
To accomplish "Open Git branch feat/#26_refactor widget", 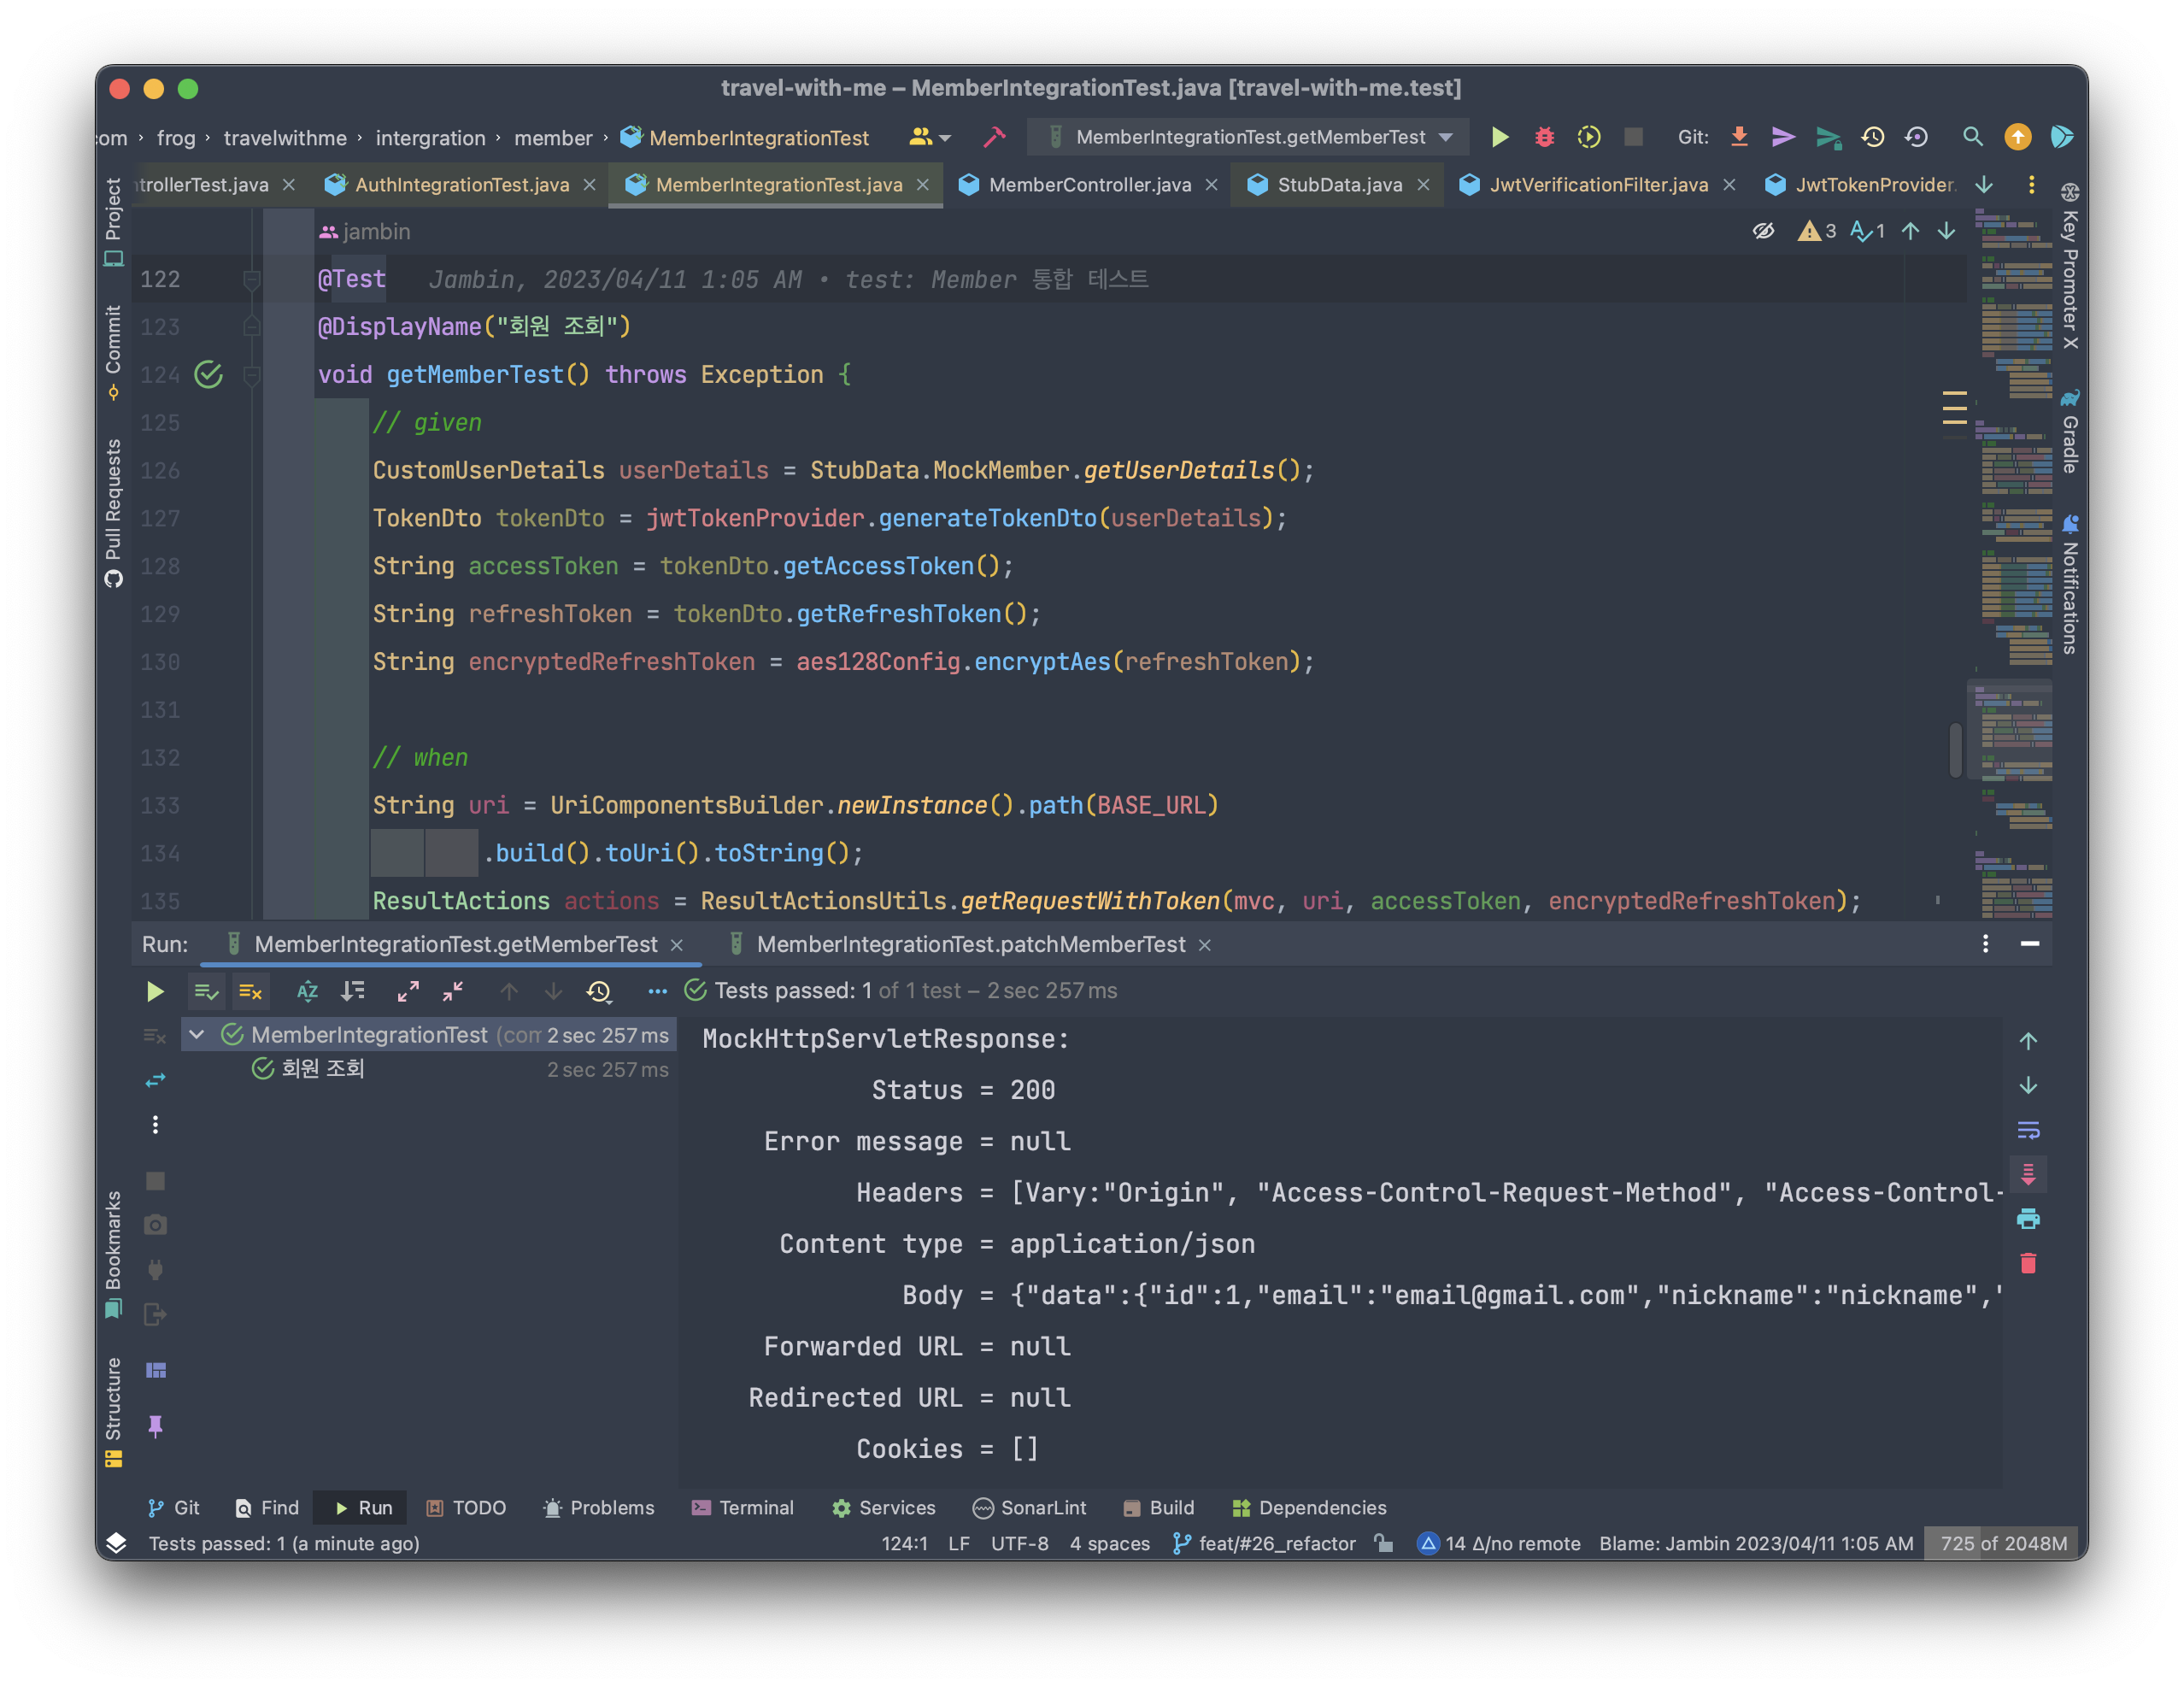I will click(x=1263, y=1543).
